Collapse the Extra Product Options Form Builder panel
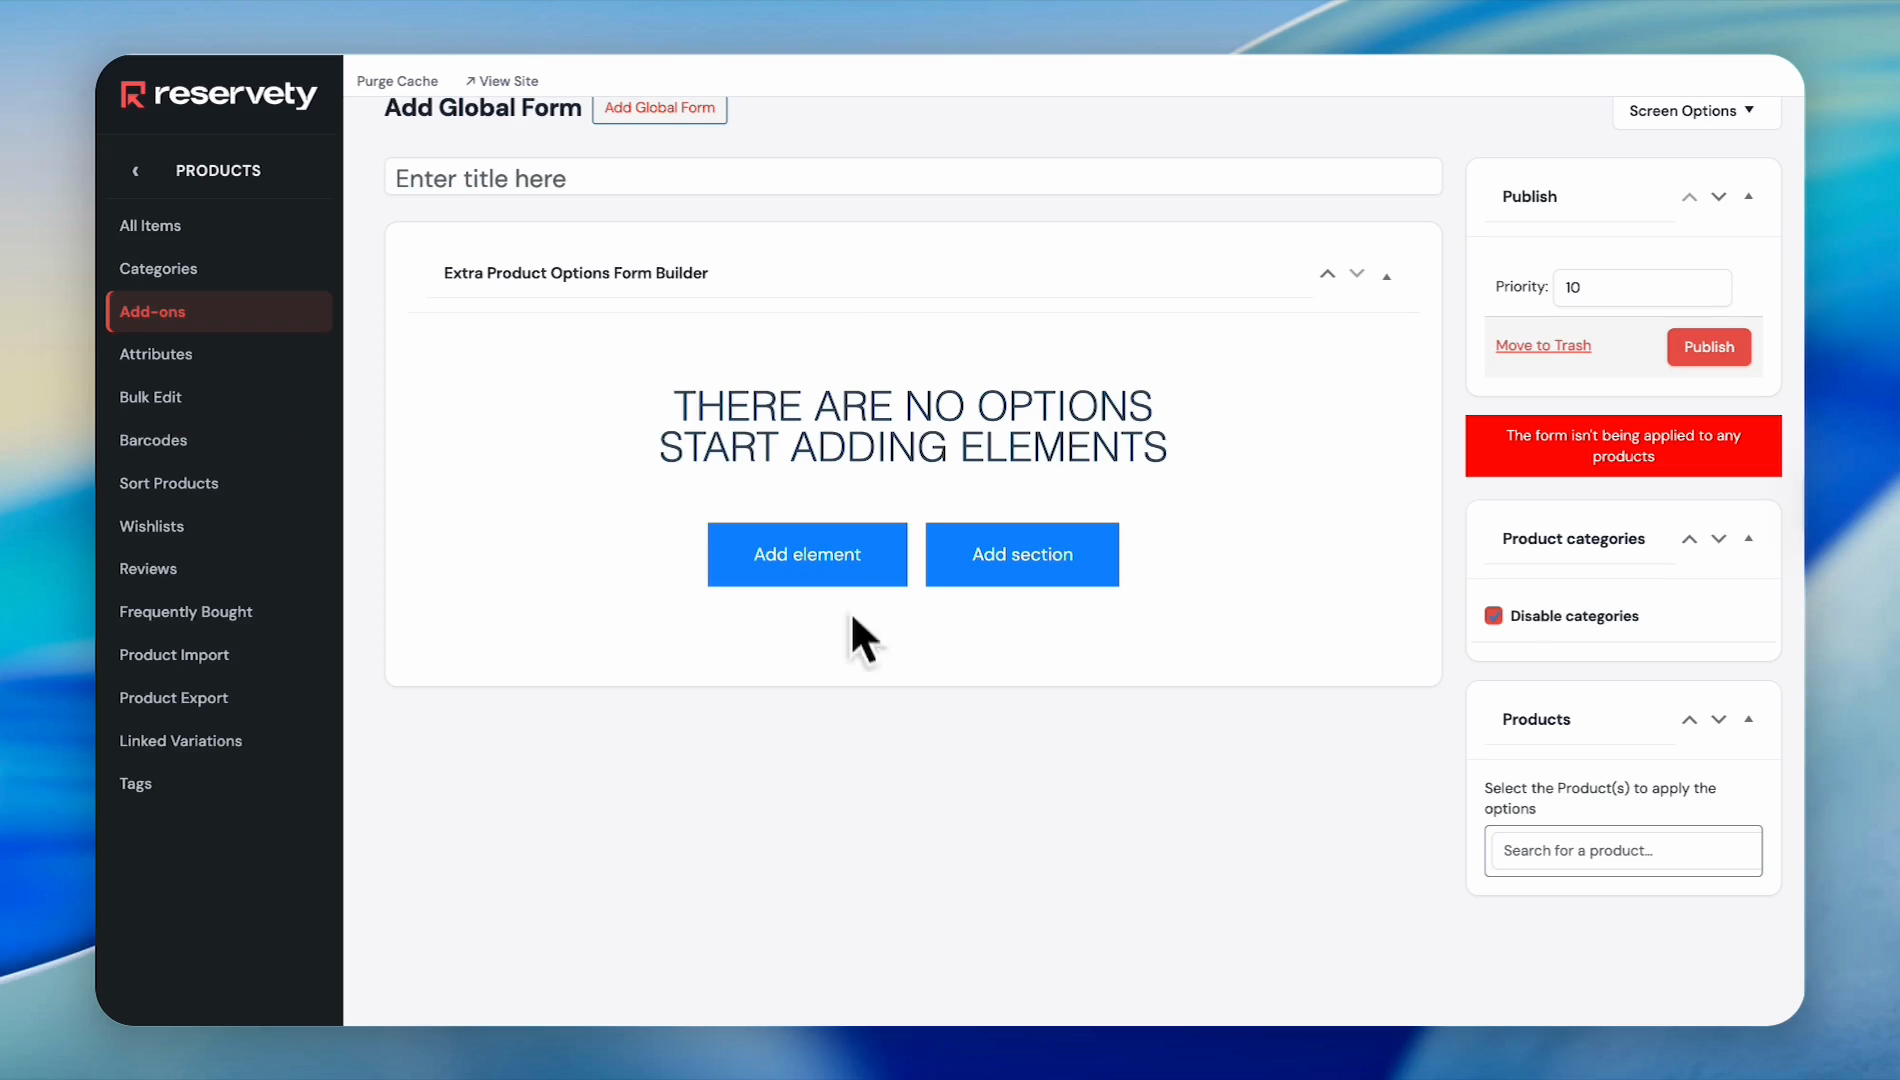The height and width of the screenshot is (1080, 1900). click(x=1386, y=276)
